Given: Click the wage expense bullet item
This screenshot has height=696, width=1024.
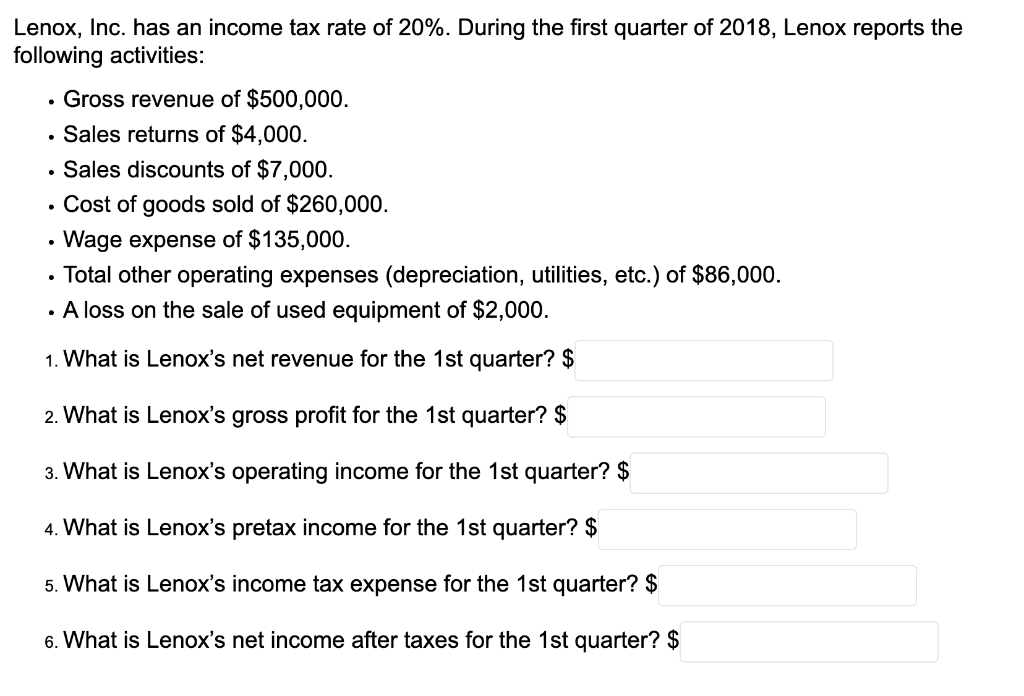Looking at the screenshot, I should click(x=205, y=239).
